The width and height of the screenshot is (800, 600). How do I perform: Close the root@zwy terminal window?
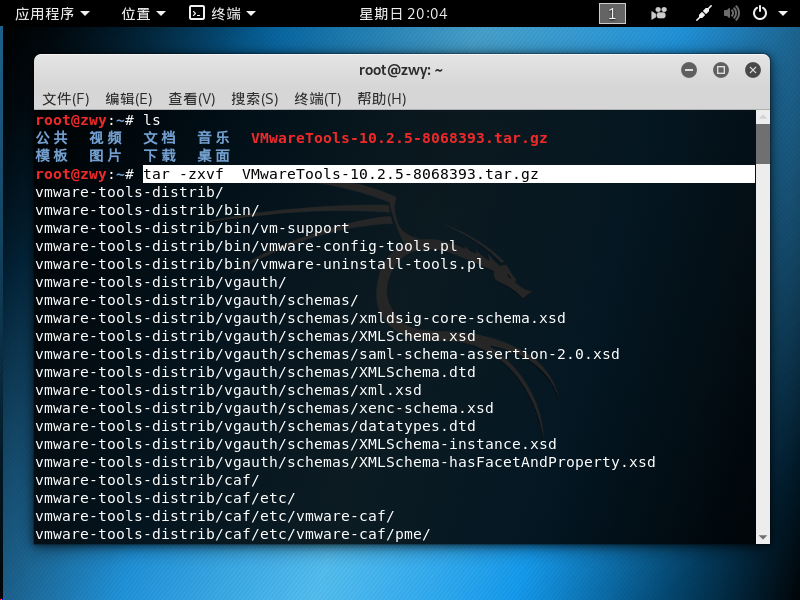[753, 70]
